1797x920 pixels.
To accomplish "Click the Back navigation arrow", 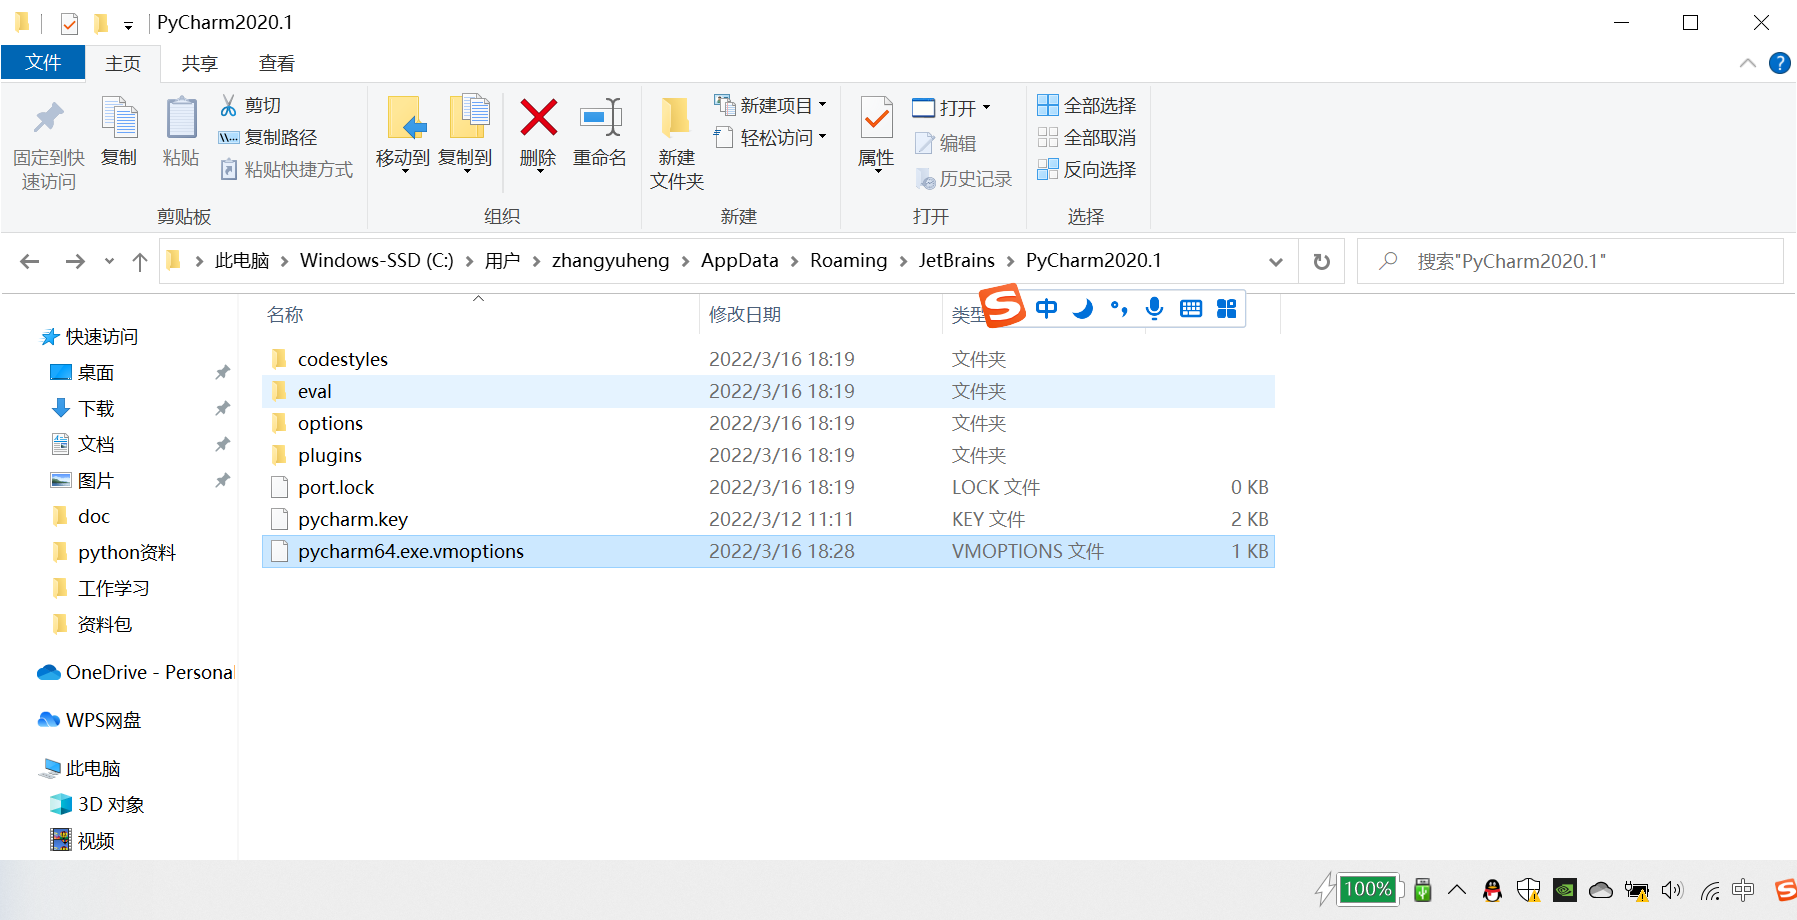I will click(30, 261).
